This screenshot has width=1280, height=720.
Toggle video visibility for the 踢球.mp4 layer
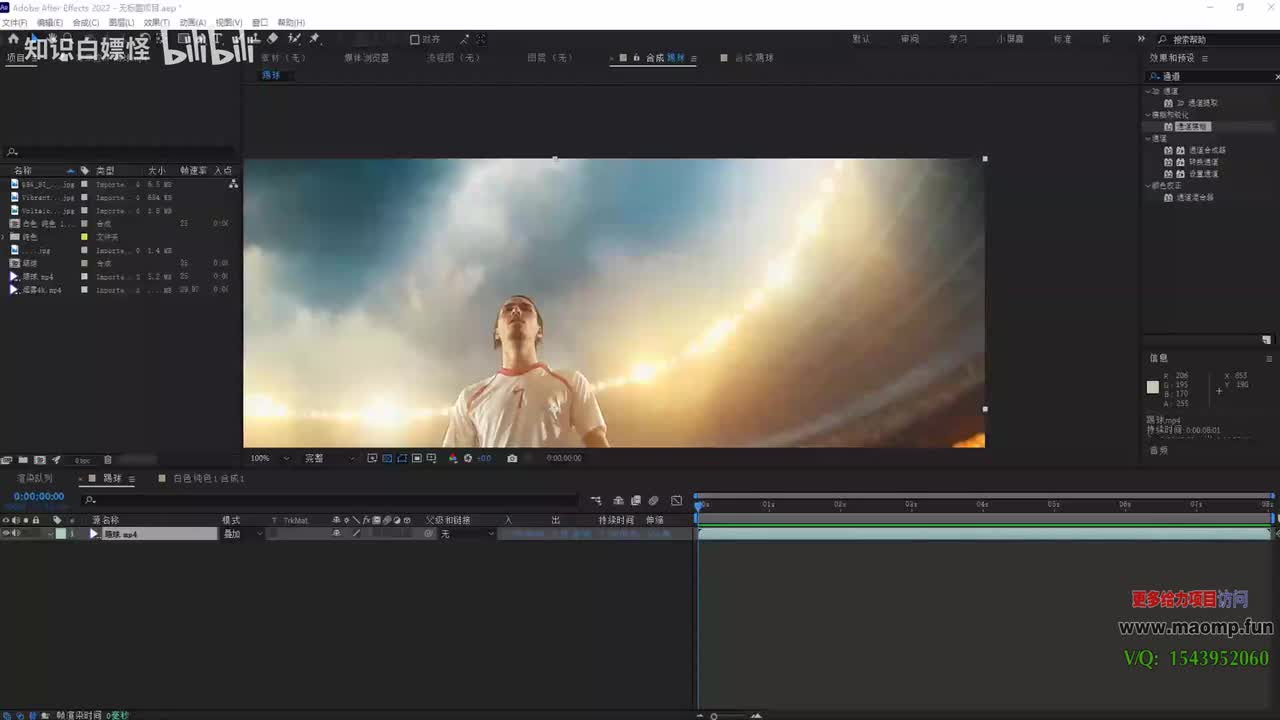pos(6,534)
